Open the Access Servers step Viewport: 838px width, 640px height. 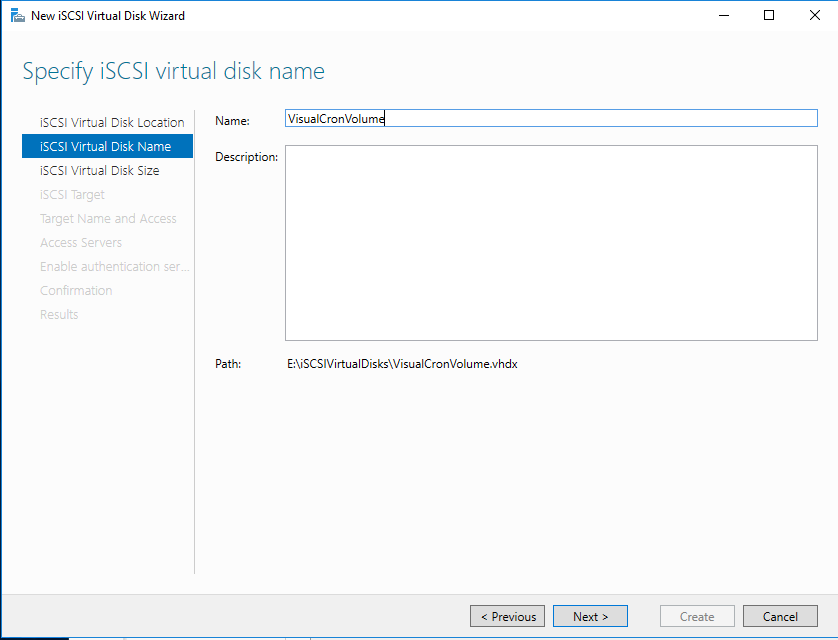(81, 242)
